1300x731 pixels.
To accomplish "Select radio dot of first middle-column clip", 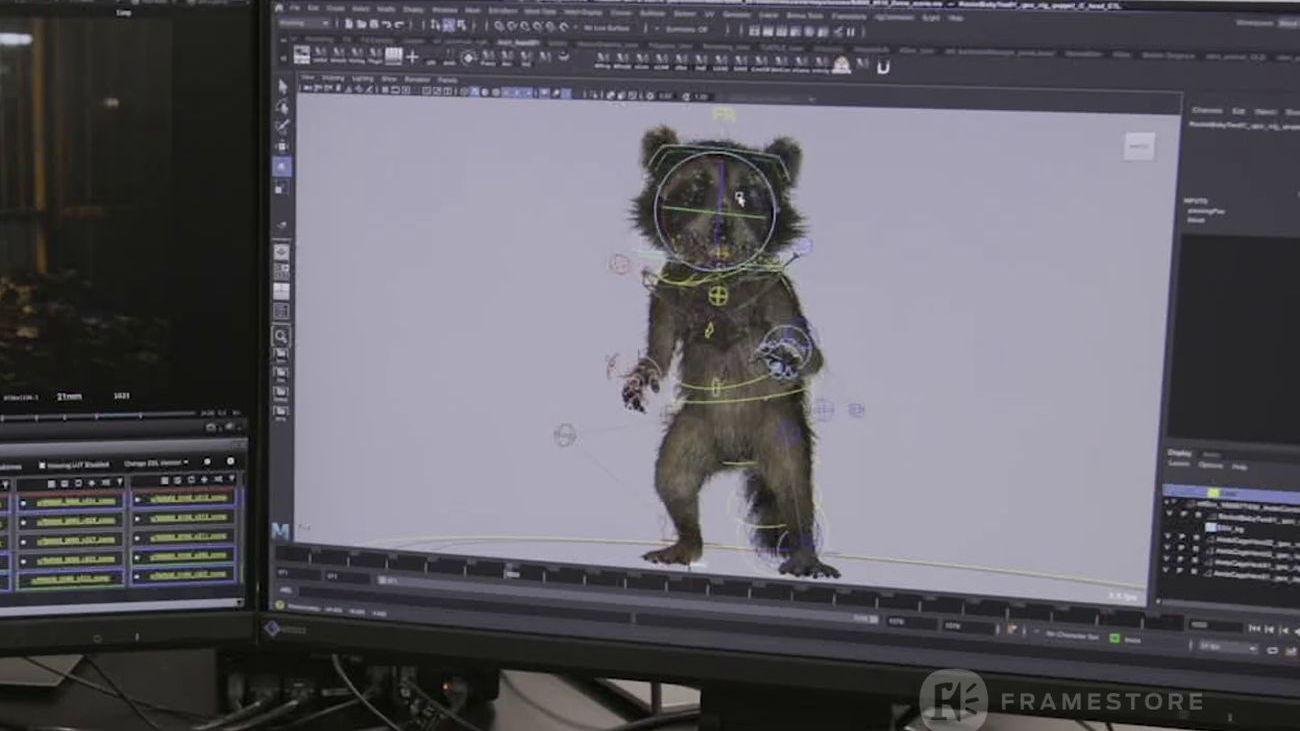I will point(22,502).
